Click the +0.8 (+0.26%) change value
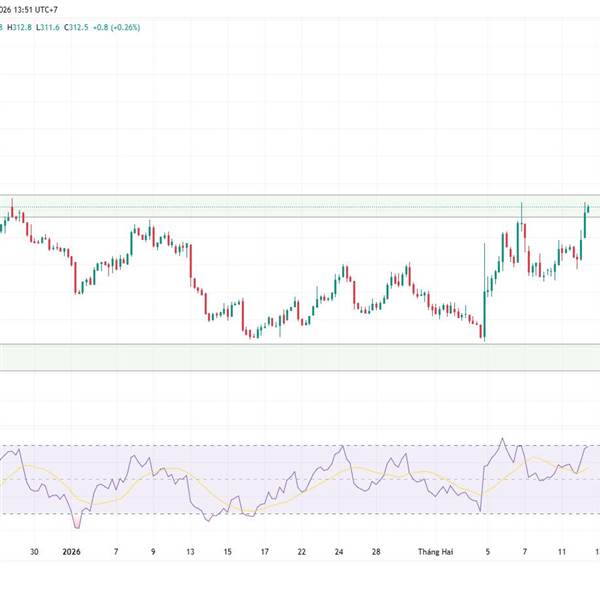This screenshot has width=600, height=600. pos(120,27)
